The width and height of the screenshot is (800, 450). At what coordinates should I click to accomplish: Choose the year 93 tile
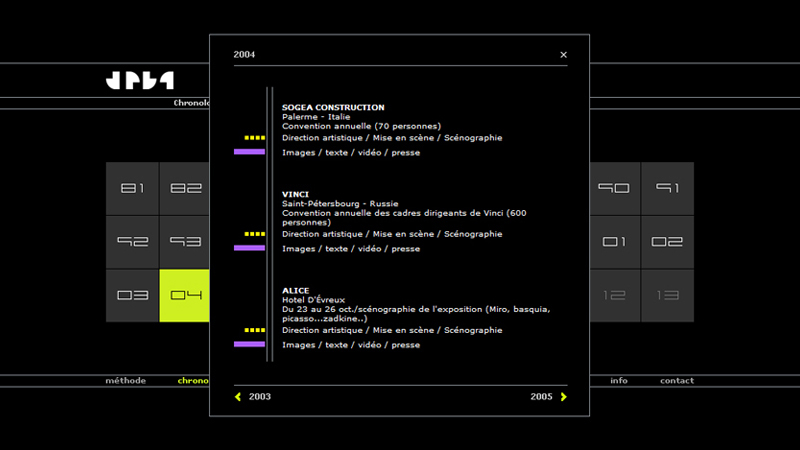click(x=185, y=242)
